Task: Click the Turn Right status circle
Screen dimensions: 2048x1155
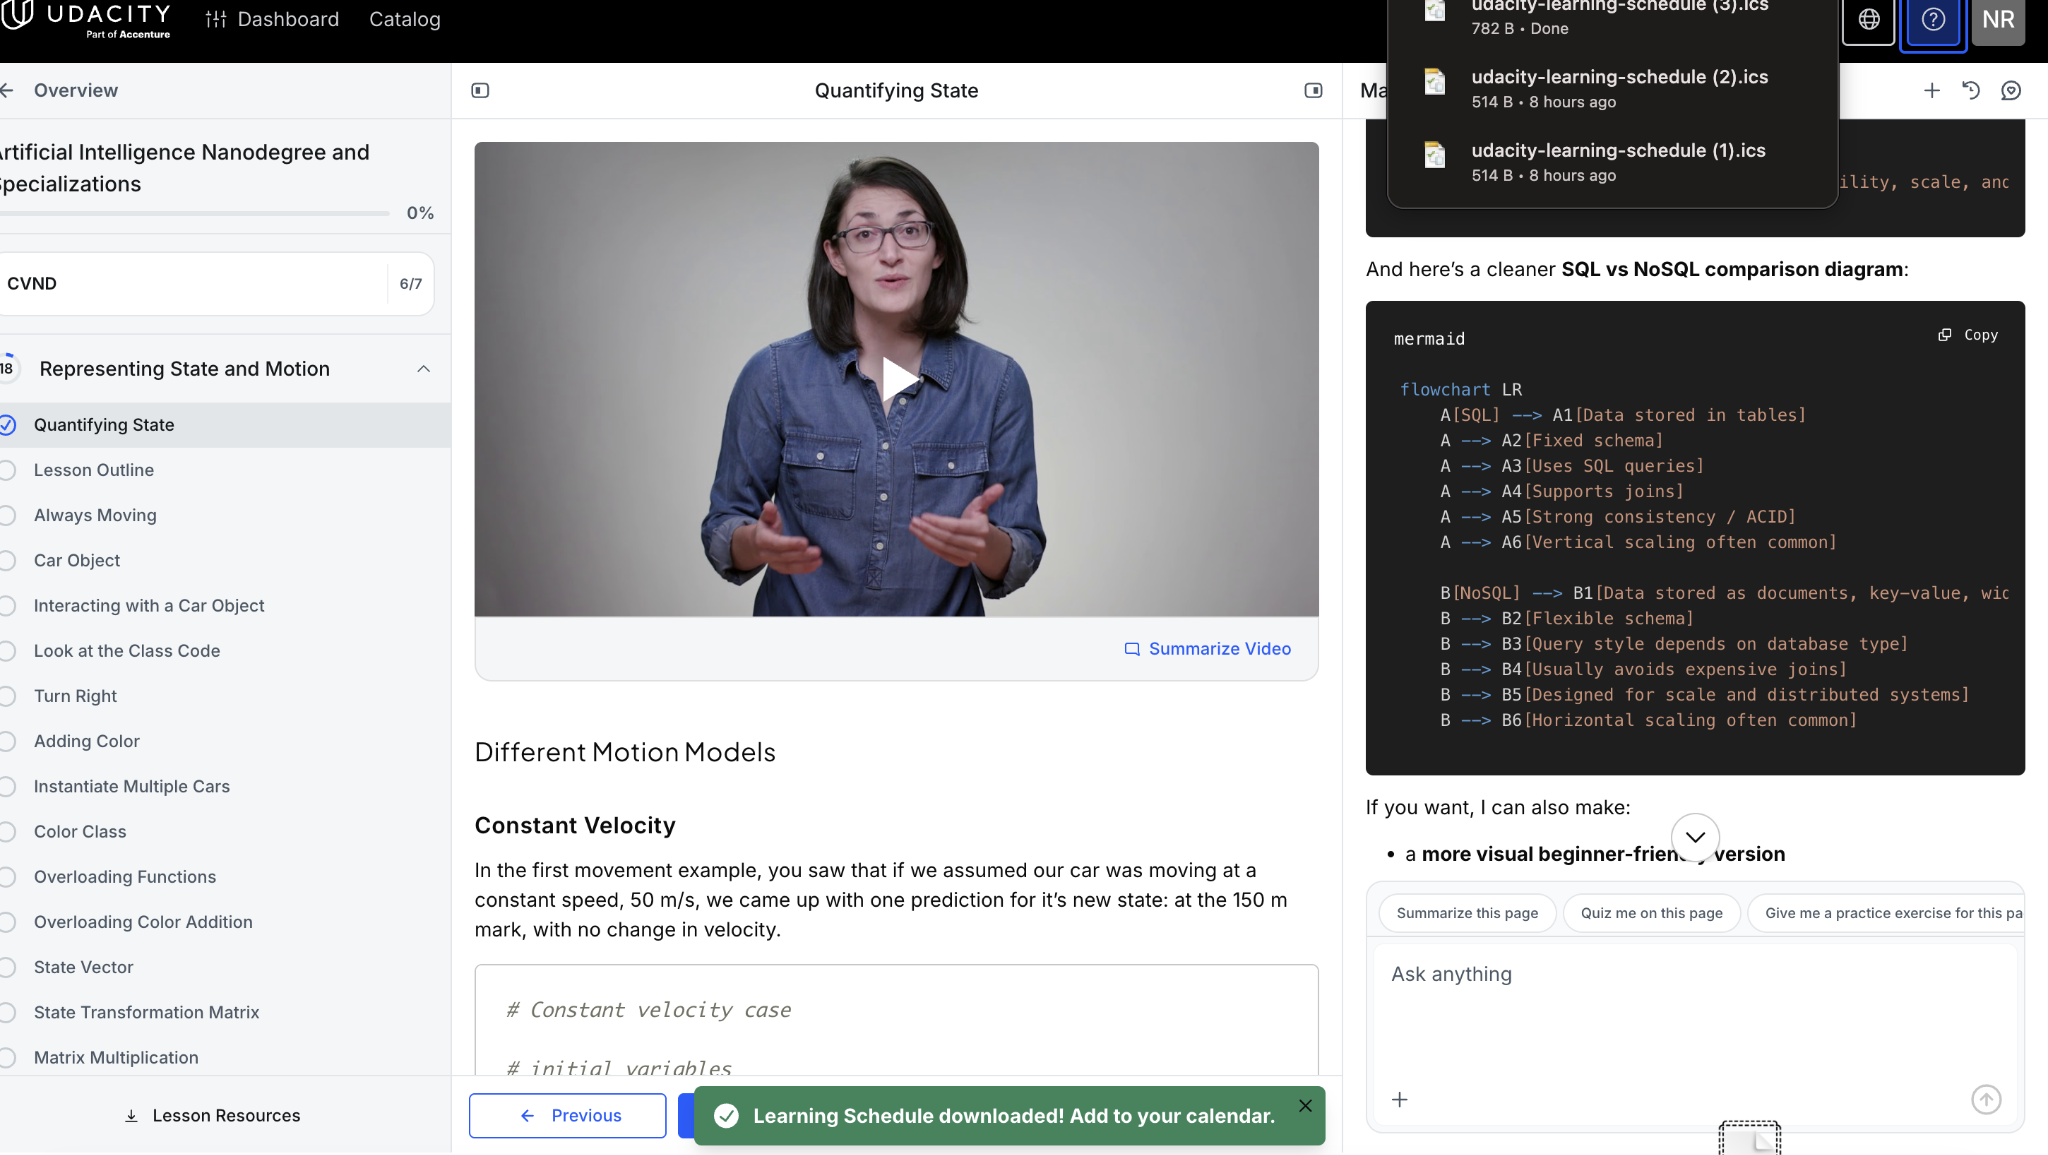Action: 7,696
